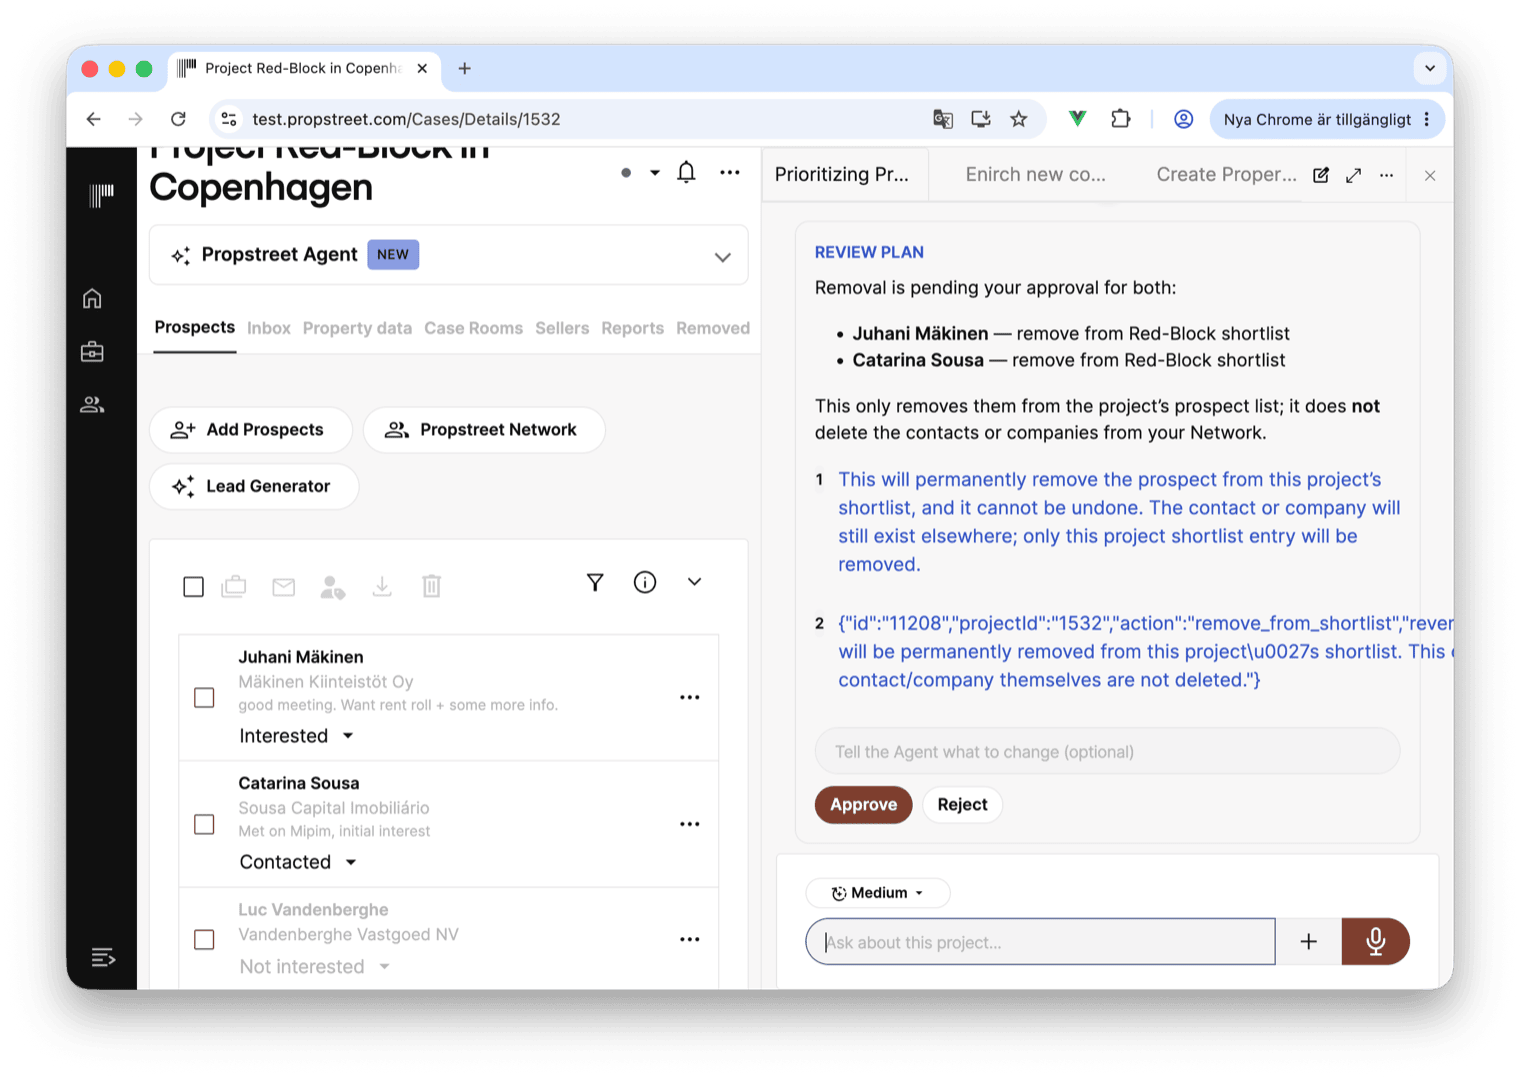Open the contacts people icon in sidebar

(x=92, y=404)
